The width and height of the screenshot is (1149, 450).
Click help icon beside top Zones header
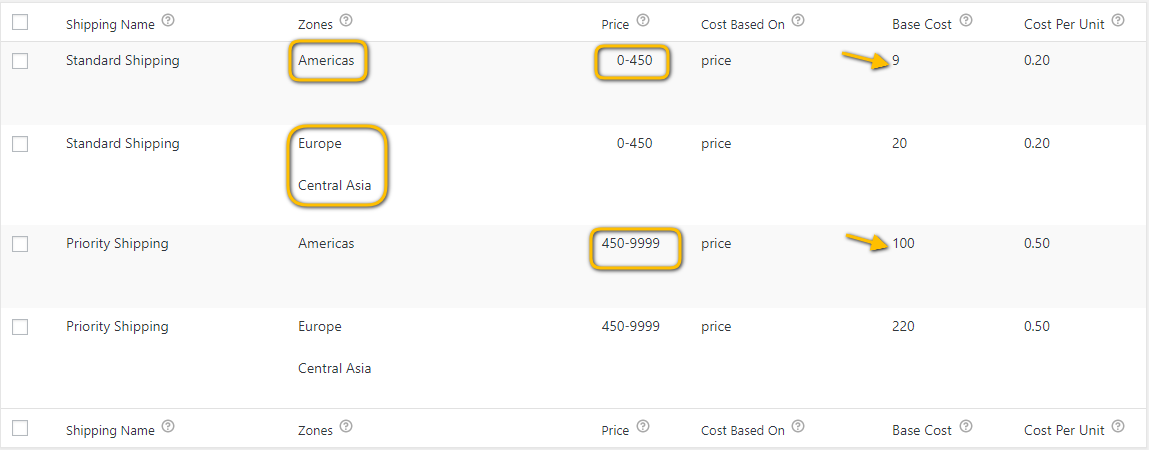(x=347, y=21)
